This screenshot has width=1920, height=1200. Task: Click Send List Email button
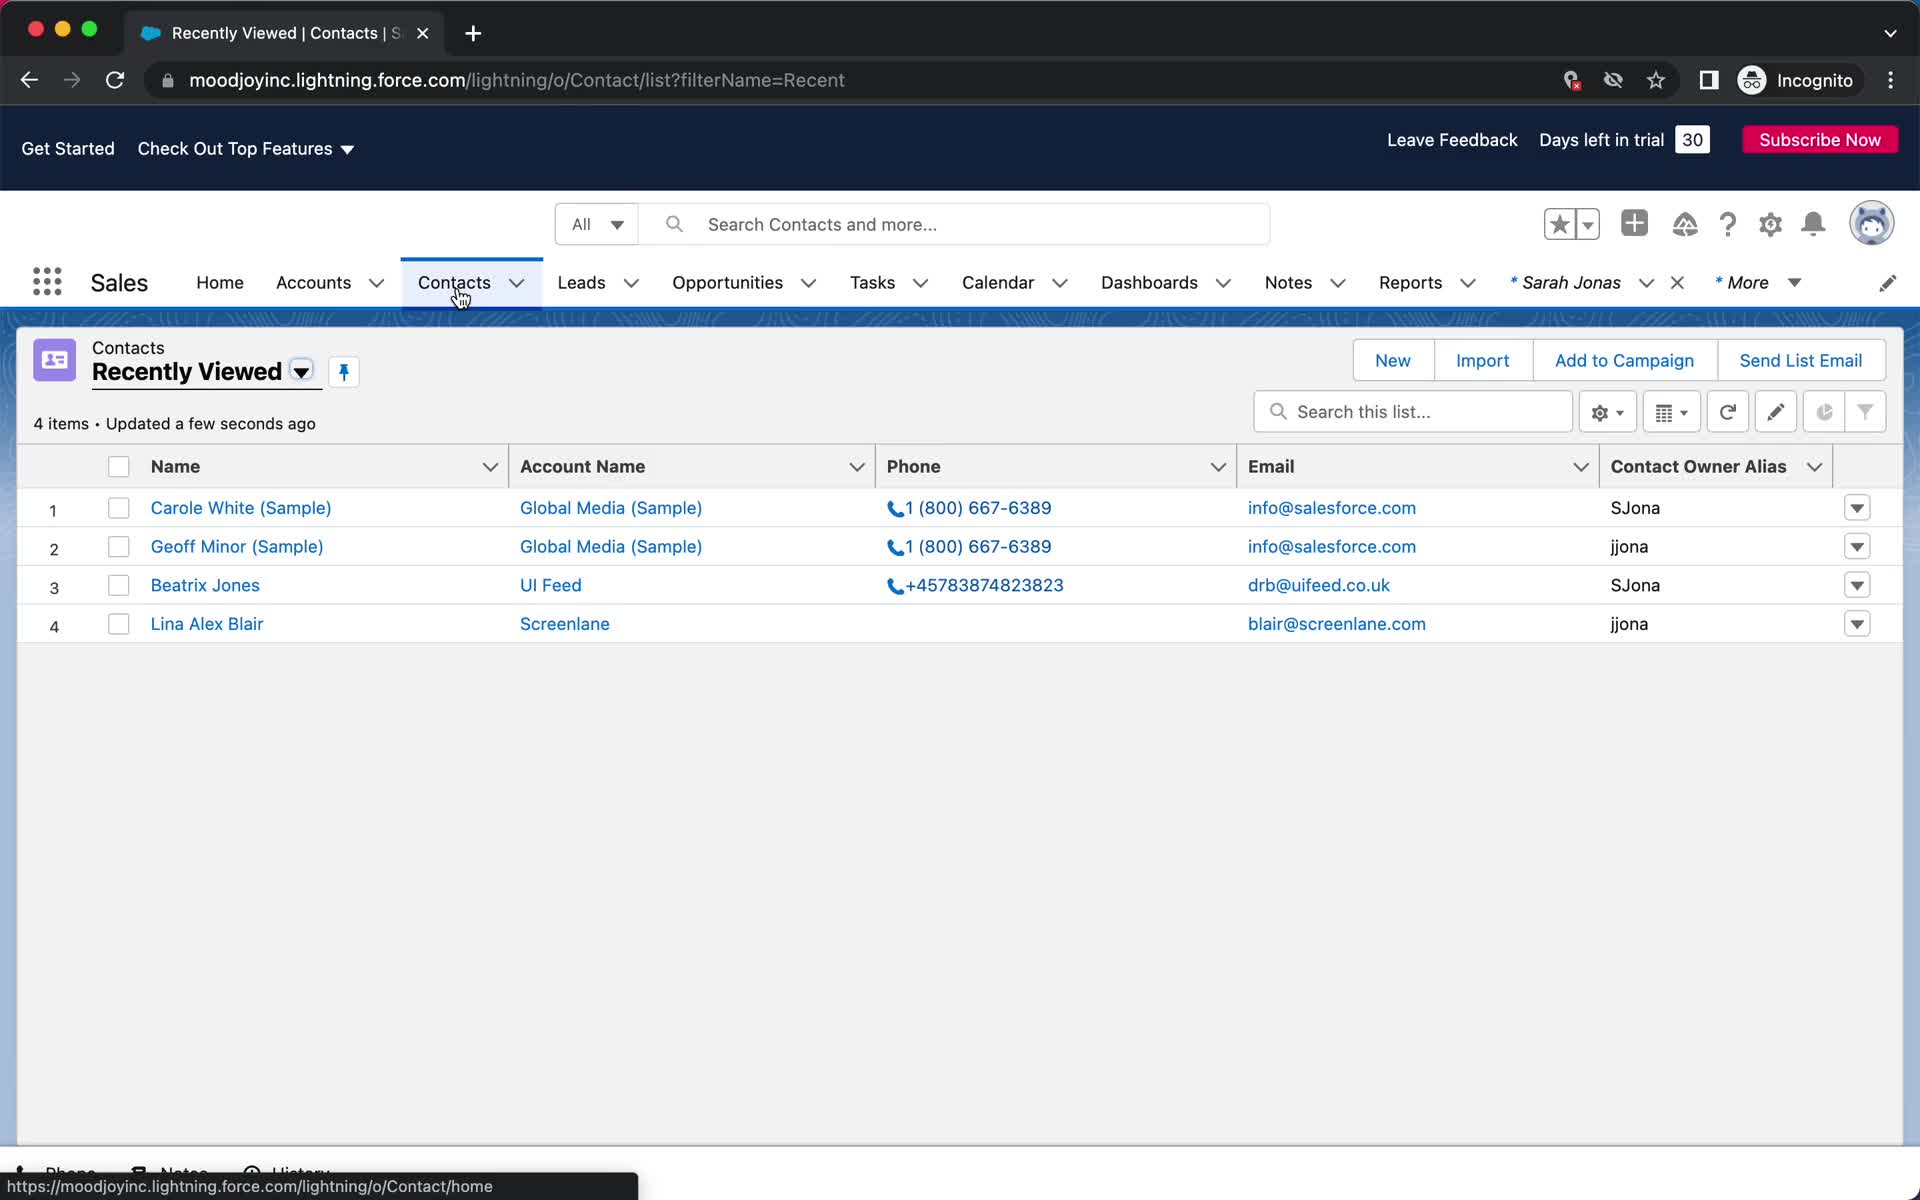click(1800, 360)
